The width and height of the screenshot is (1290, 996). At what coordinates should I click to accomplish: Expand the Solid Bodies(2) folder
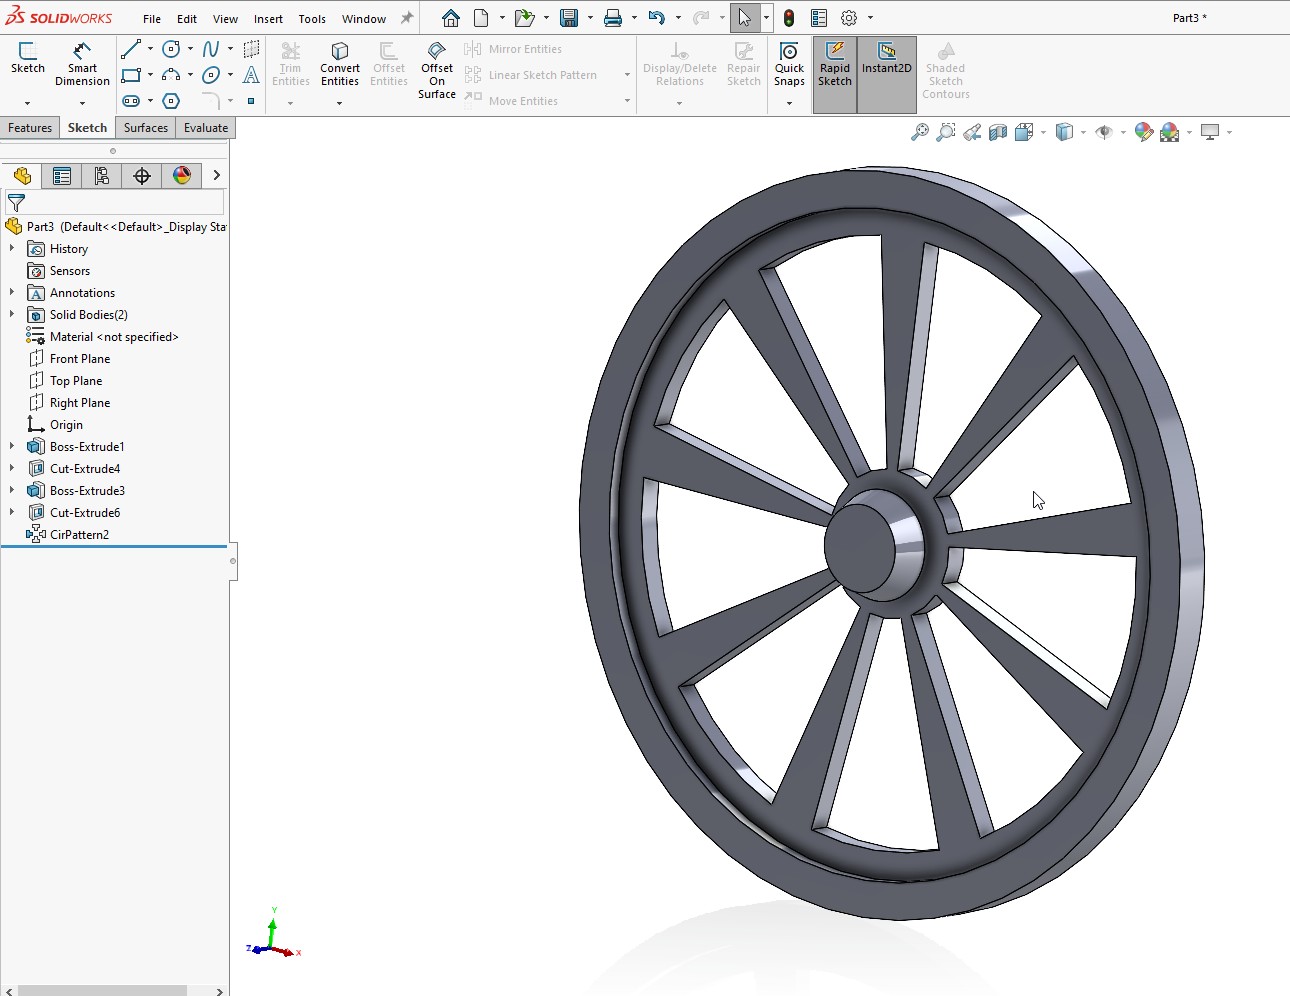click(12, 315)
